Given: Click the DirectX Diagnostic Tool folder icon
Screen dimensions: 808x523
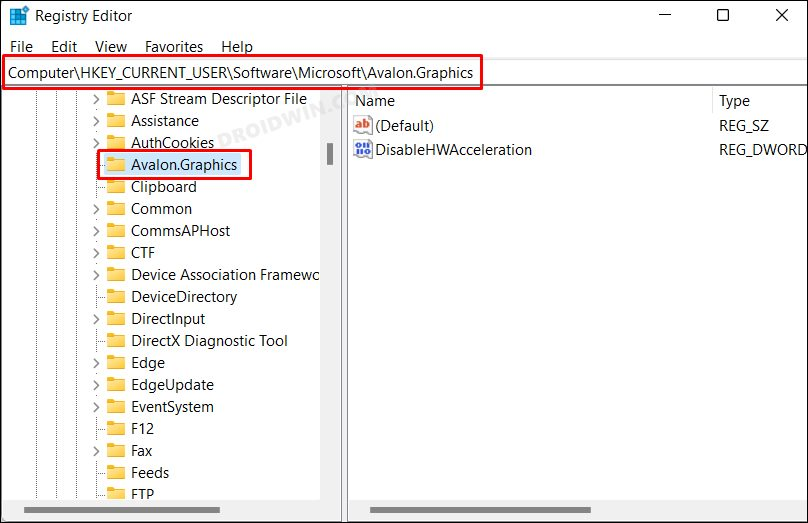Looking at the screenshot, I should [116, 341].
